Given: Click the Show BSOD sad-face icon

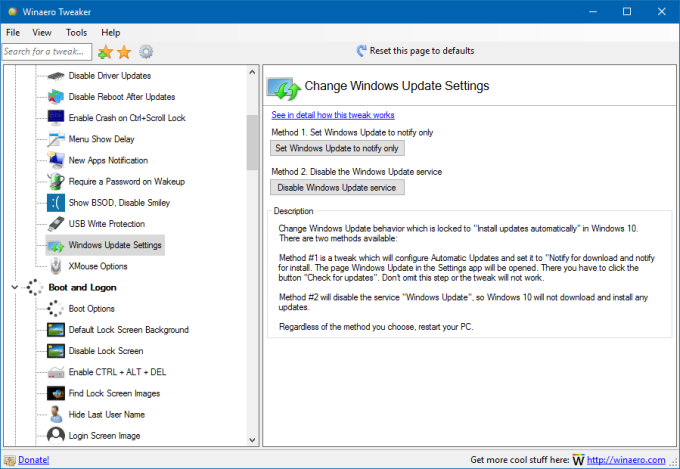Looking at the screenshot, I should (x=56, y=203).
